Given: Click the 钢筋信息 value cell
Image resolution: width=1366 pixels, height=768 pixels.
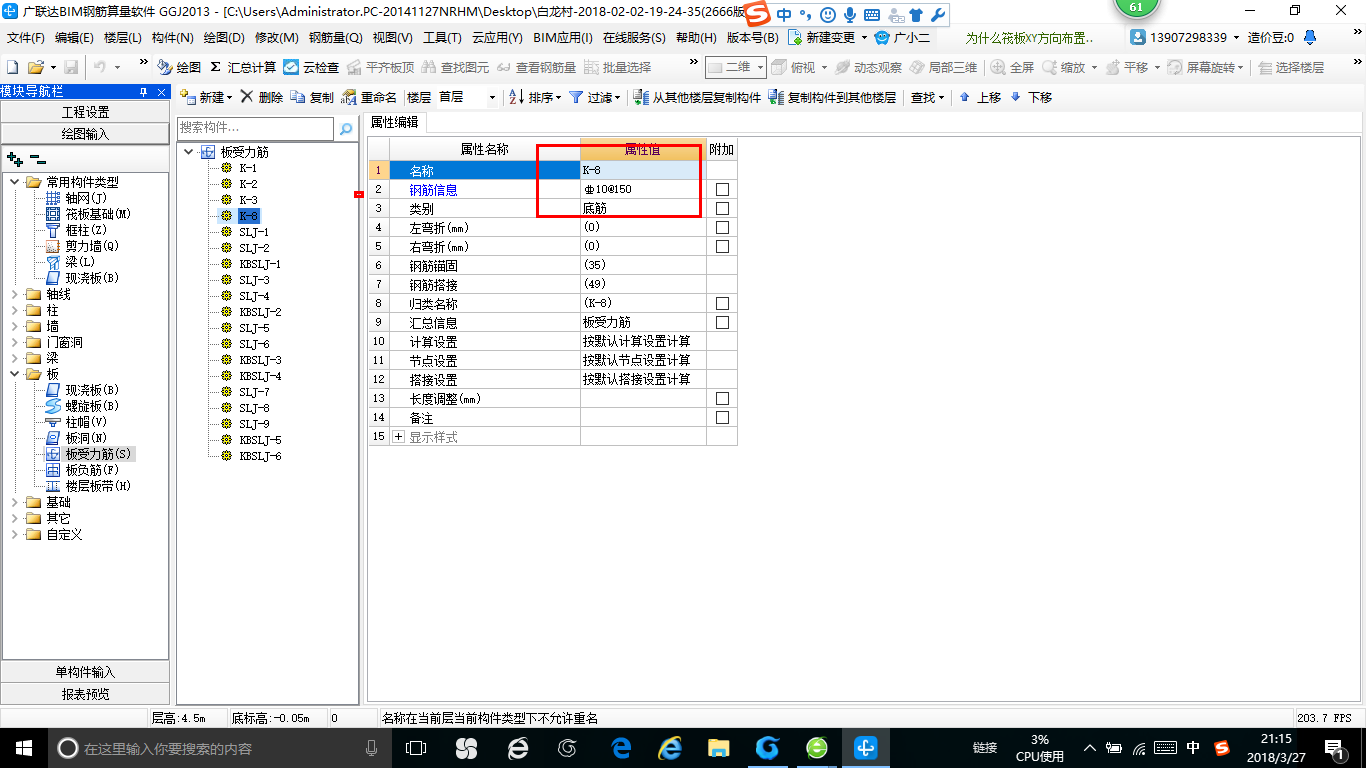Looking at the screenshot, I should 642,189.
